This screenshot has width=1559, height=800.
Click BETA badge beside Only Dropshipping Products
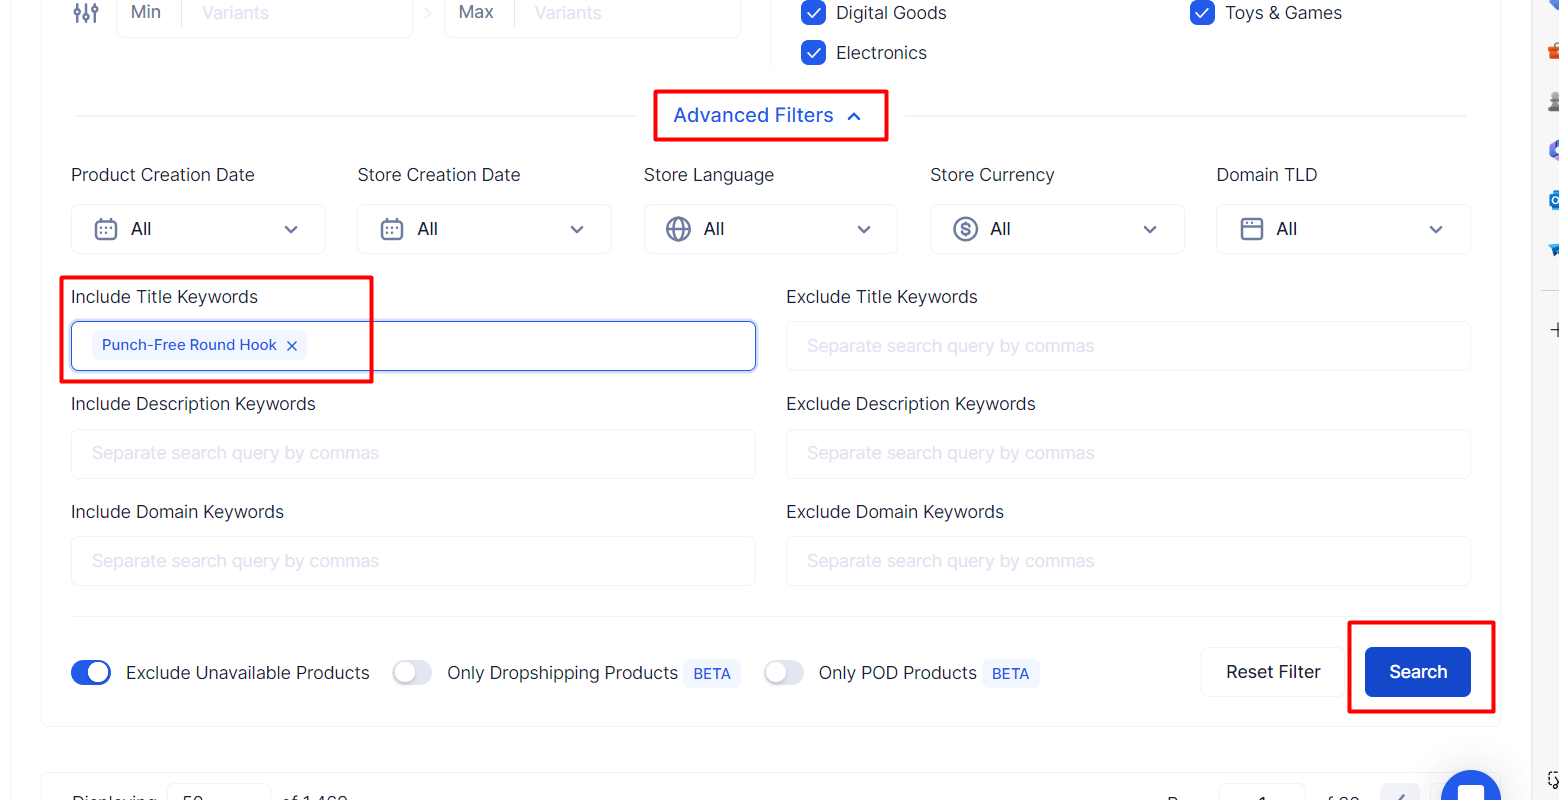point(712,674)
